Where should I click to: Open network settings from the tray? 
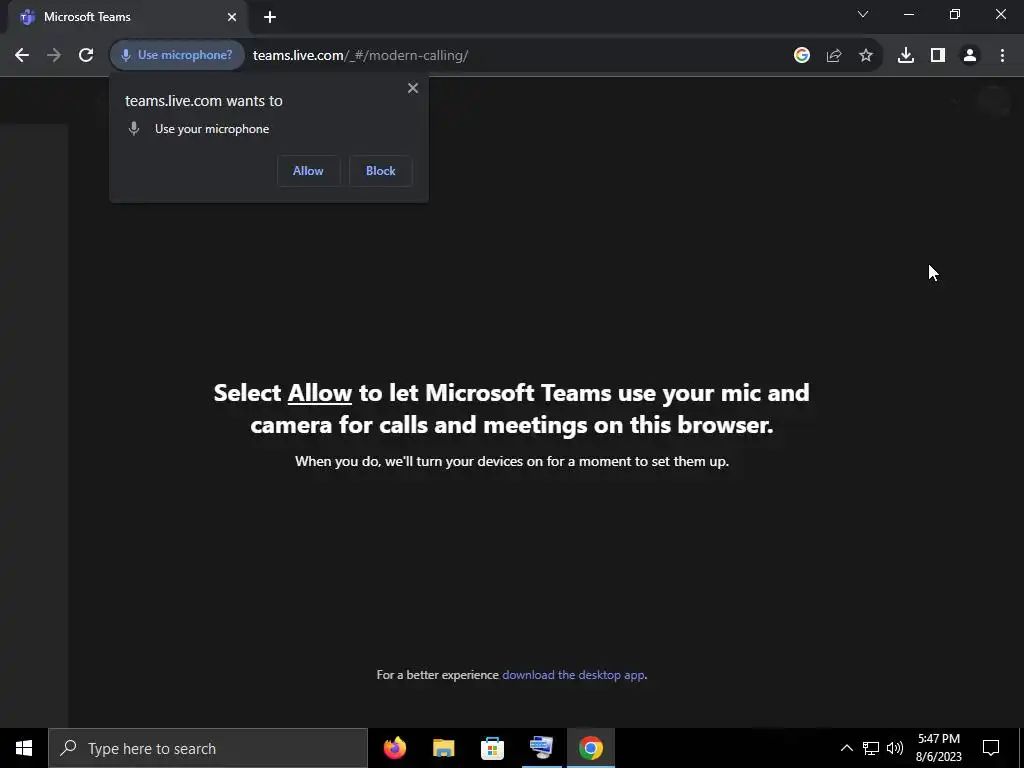pos(871,748)
